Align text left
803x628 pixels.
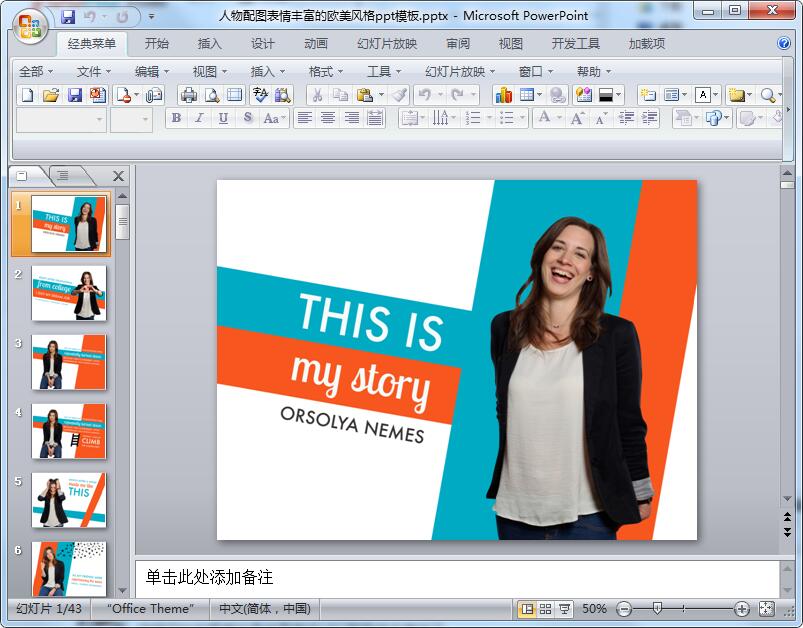[305, 118]
